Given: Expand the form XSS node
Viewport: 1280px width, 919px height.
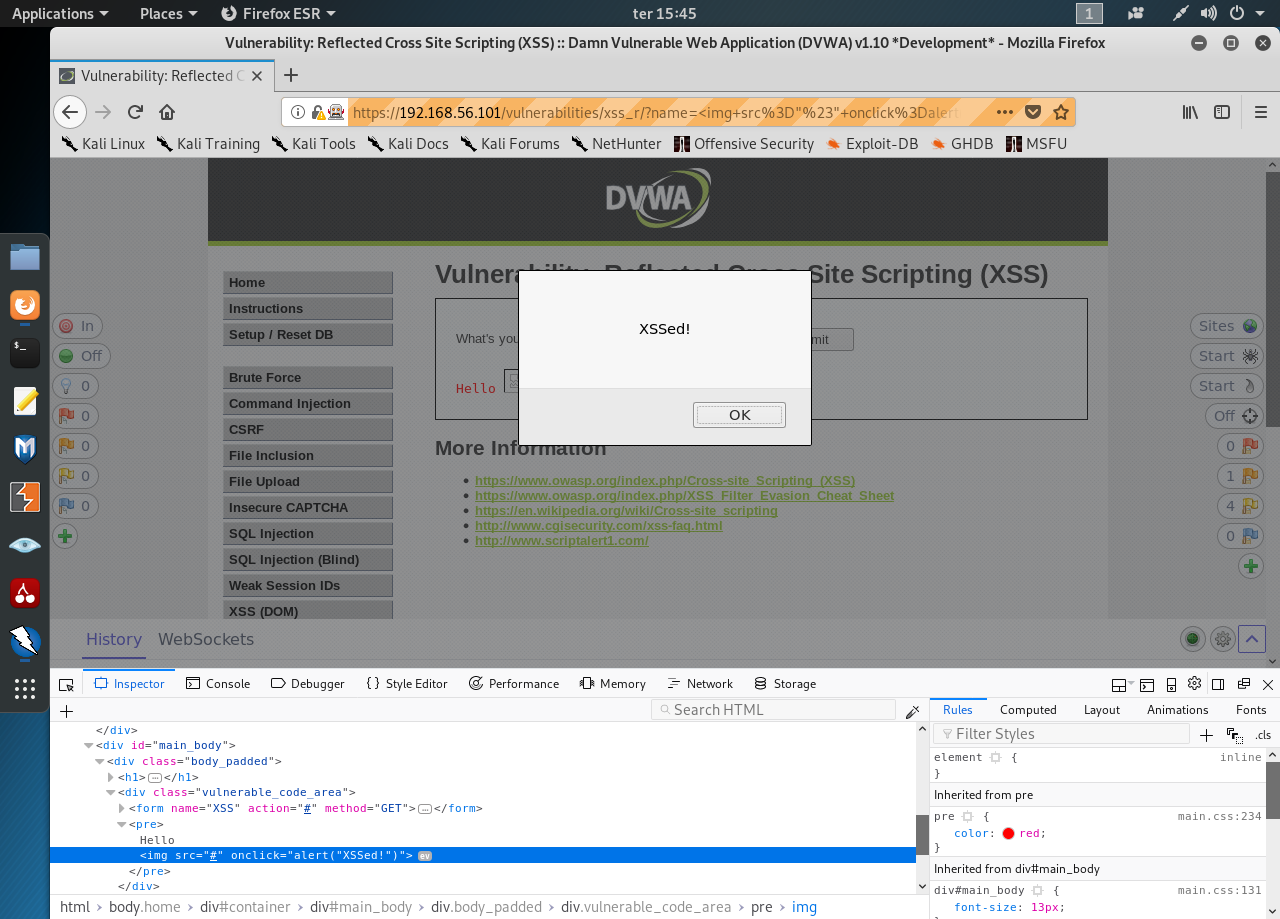Looking at the screenshot, I should (x=121, y=808).
